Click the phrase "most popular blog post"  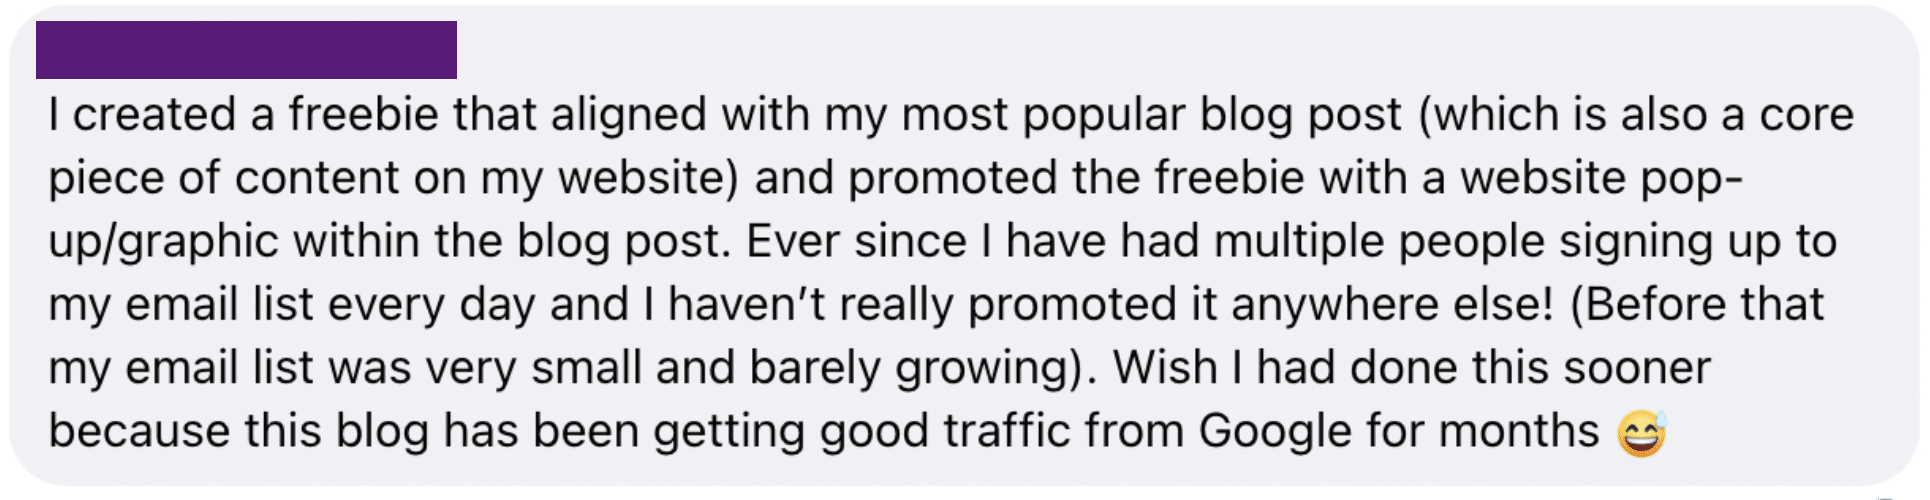pos(1152,116)
